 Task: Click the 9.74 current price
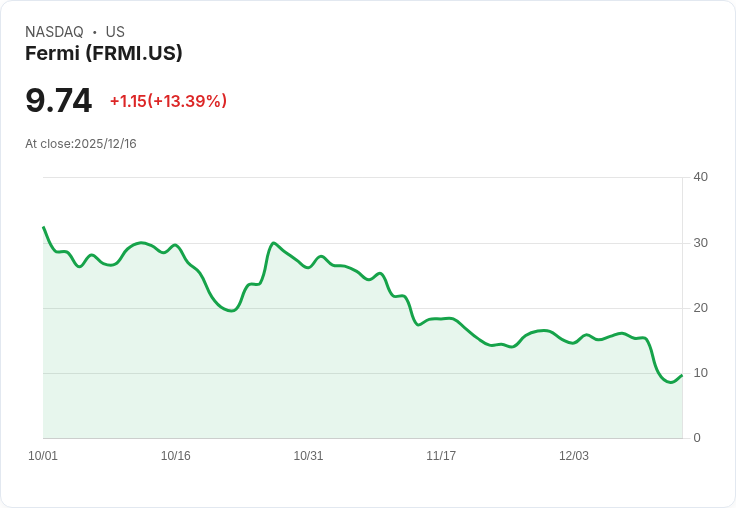point(58,101)
